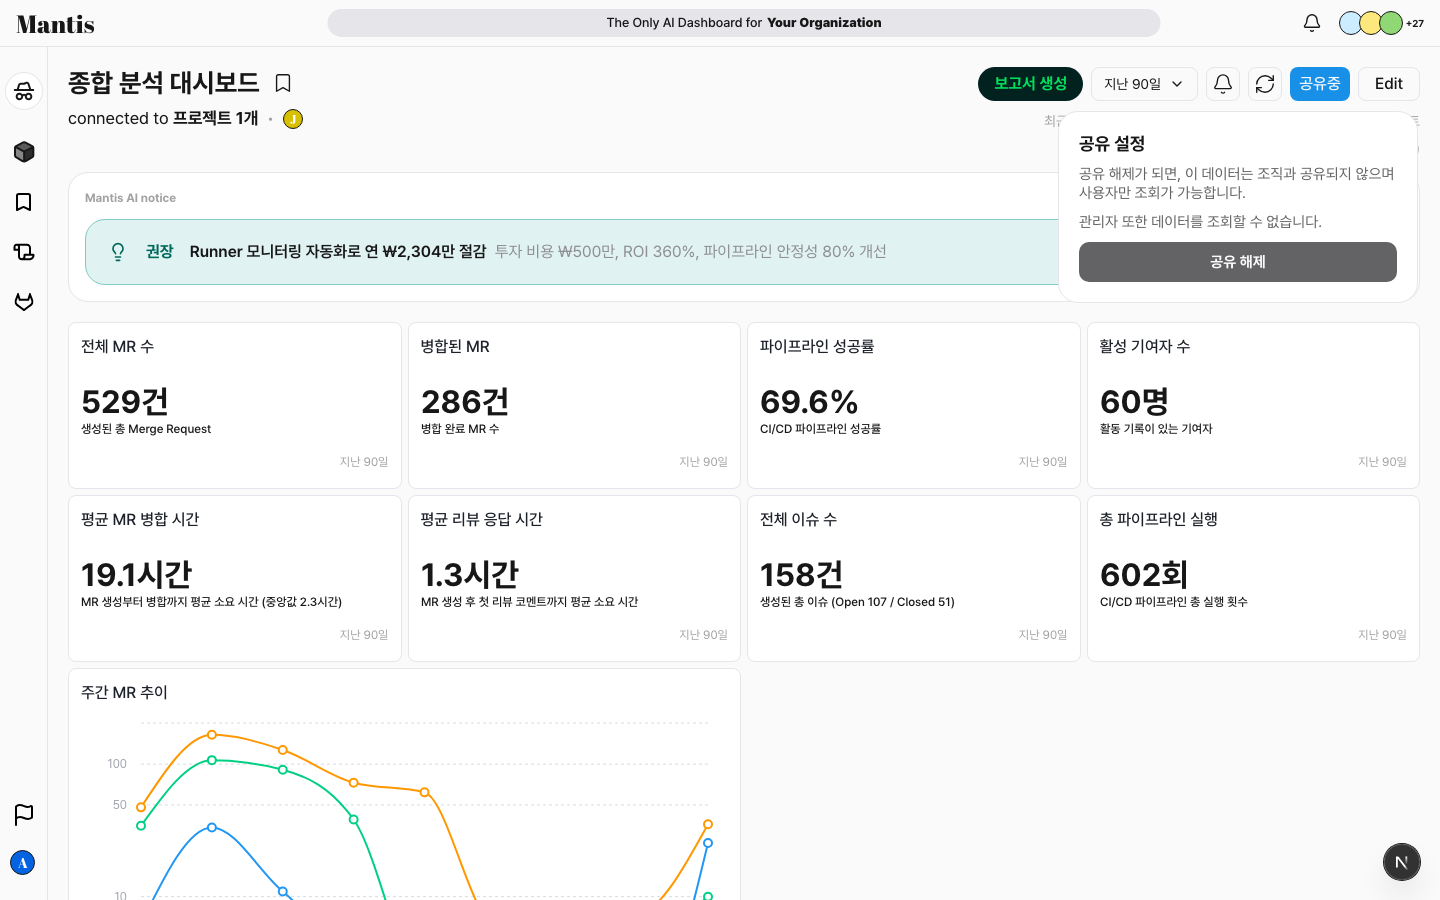
Task: Click 총 파이프라인 실행 card title
Action: click(1159, 519)
